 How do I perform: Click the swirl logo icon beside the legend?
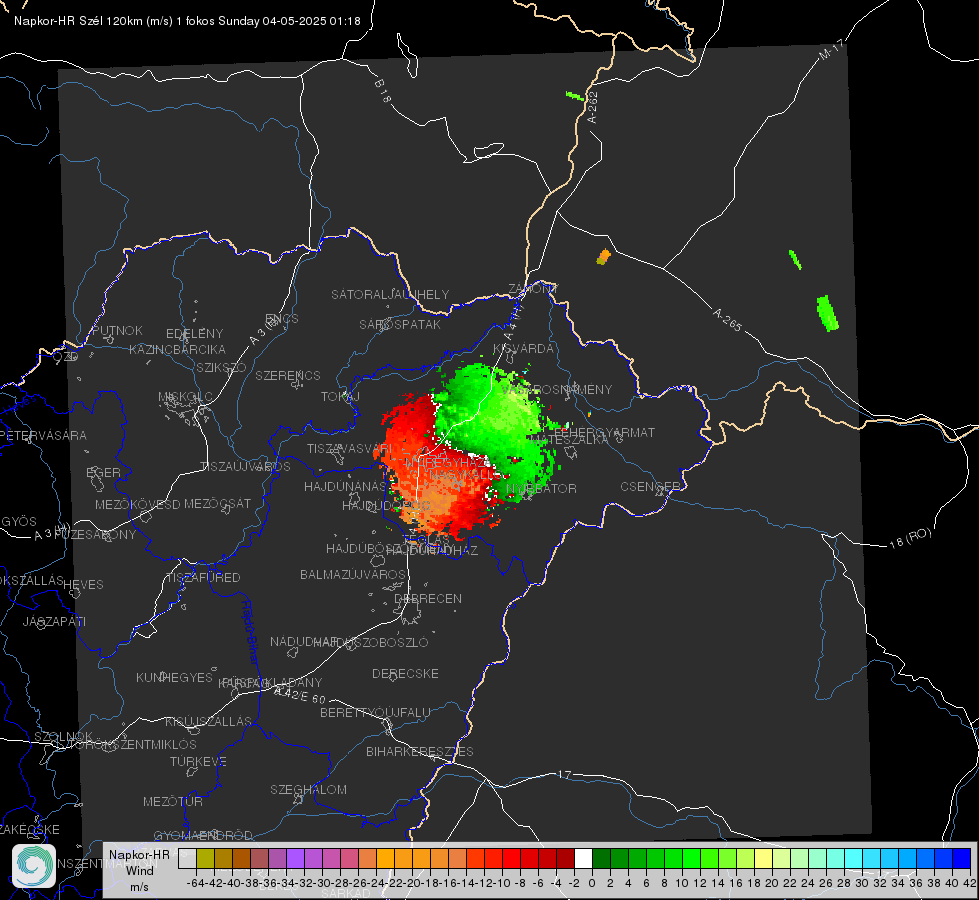tap(34, 866)
